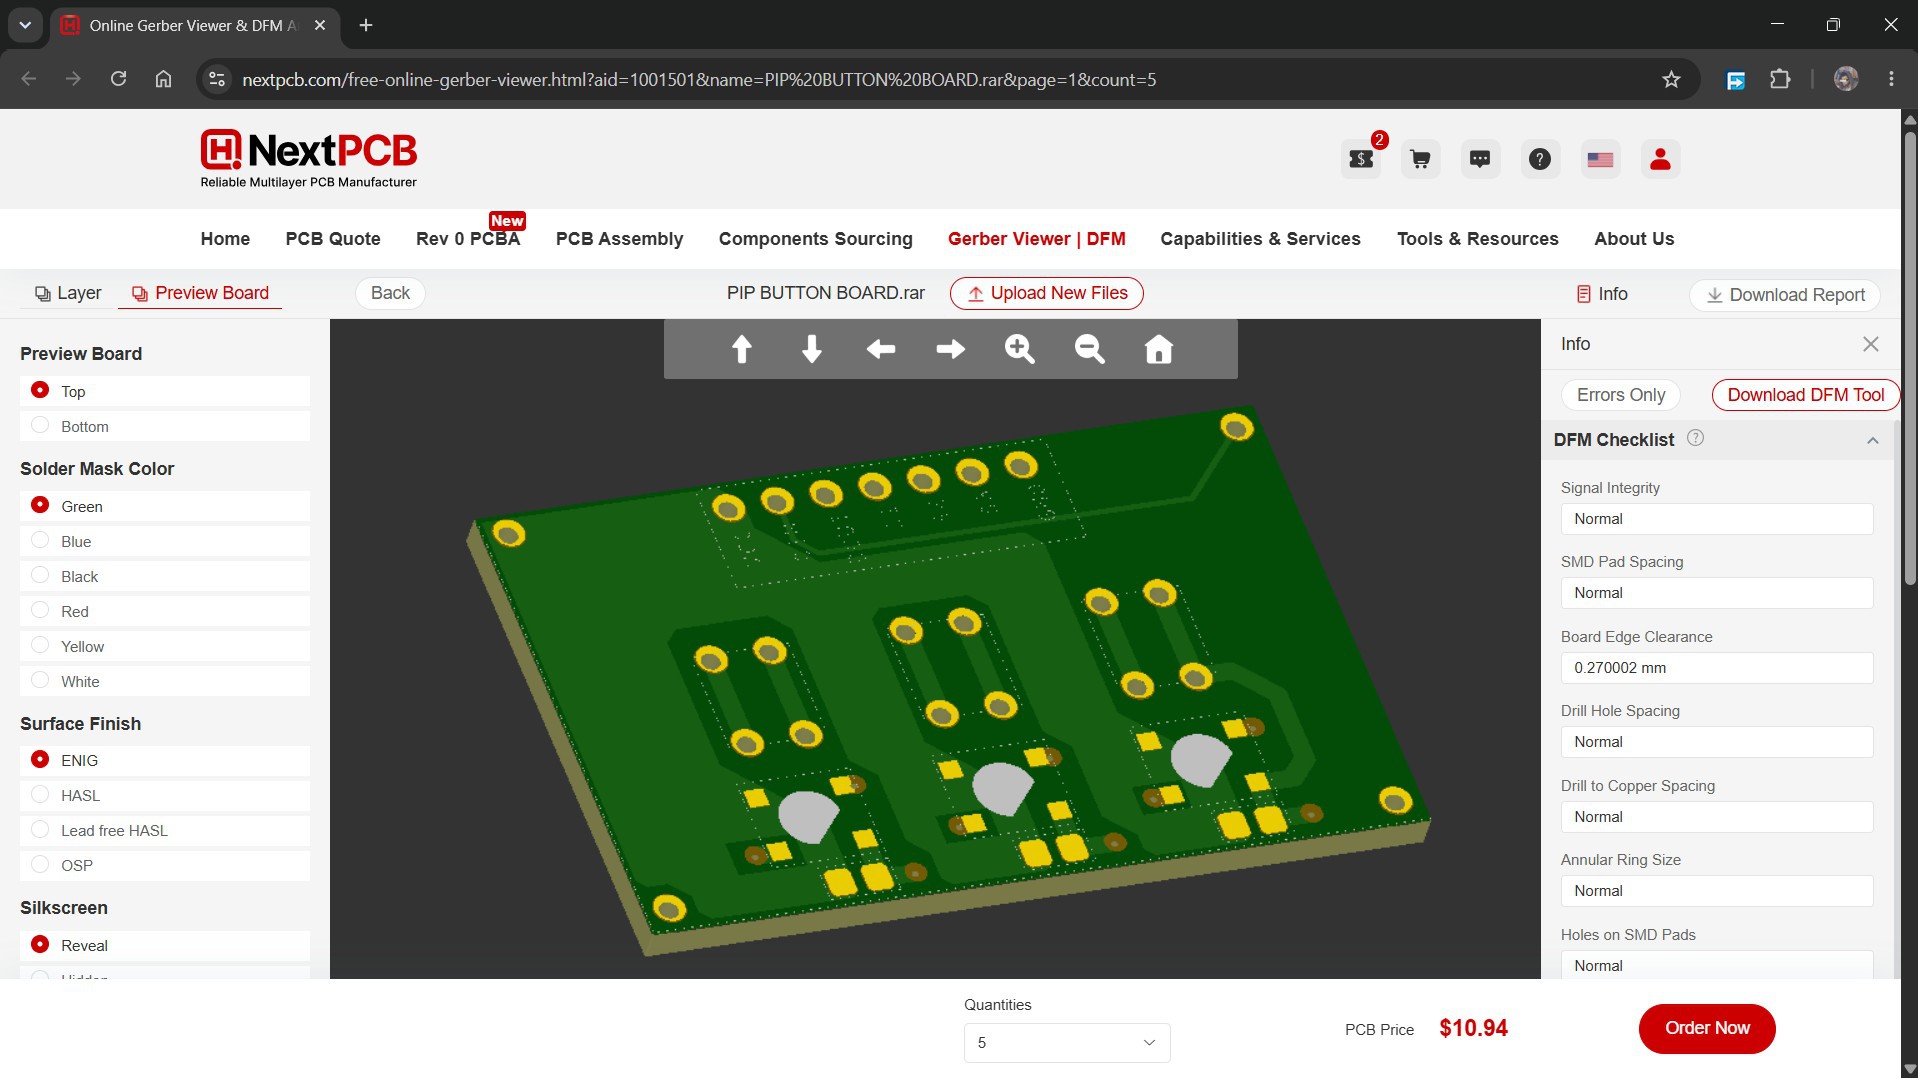This screenshot has width=1918, height=1078.
Task: Pan the board view down with the arrow
Action: pyautogui.click(x=811, y=349)
